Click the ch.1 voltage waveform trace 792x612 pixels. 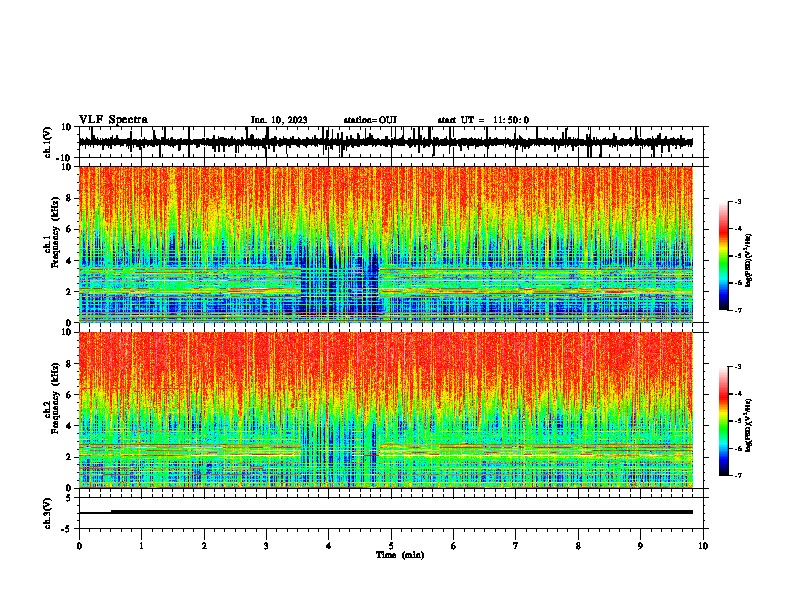(x=386, y=142)
